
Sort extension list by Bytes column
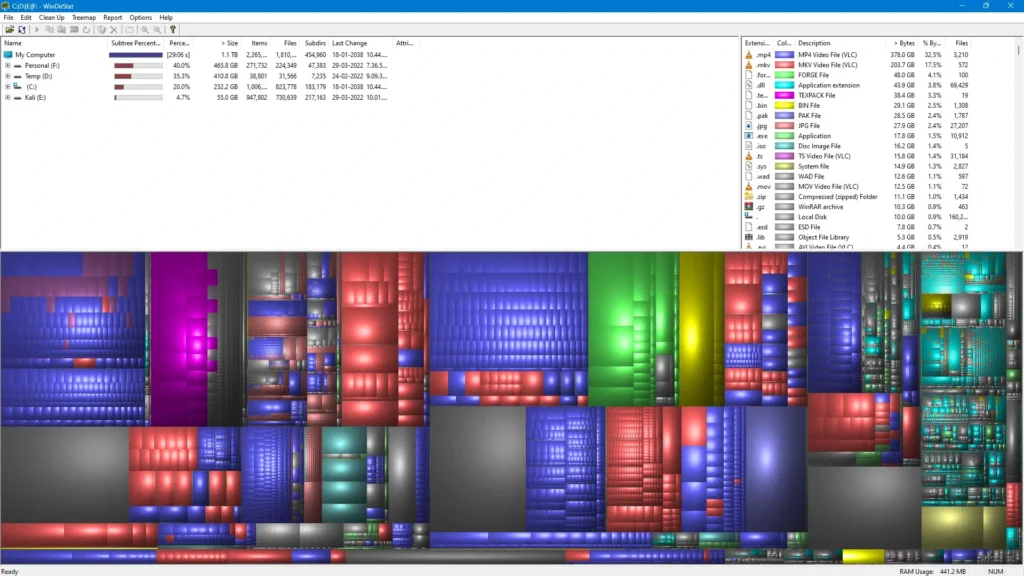(903, 43)
